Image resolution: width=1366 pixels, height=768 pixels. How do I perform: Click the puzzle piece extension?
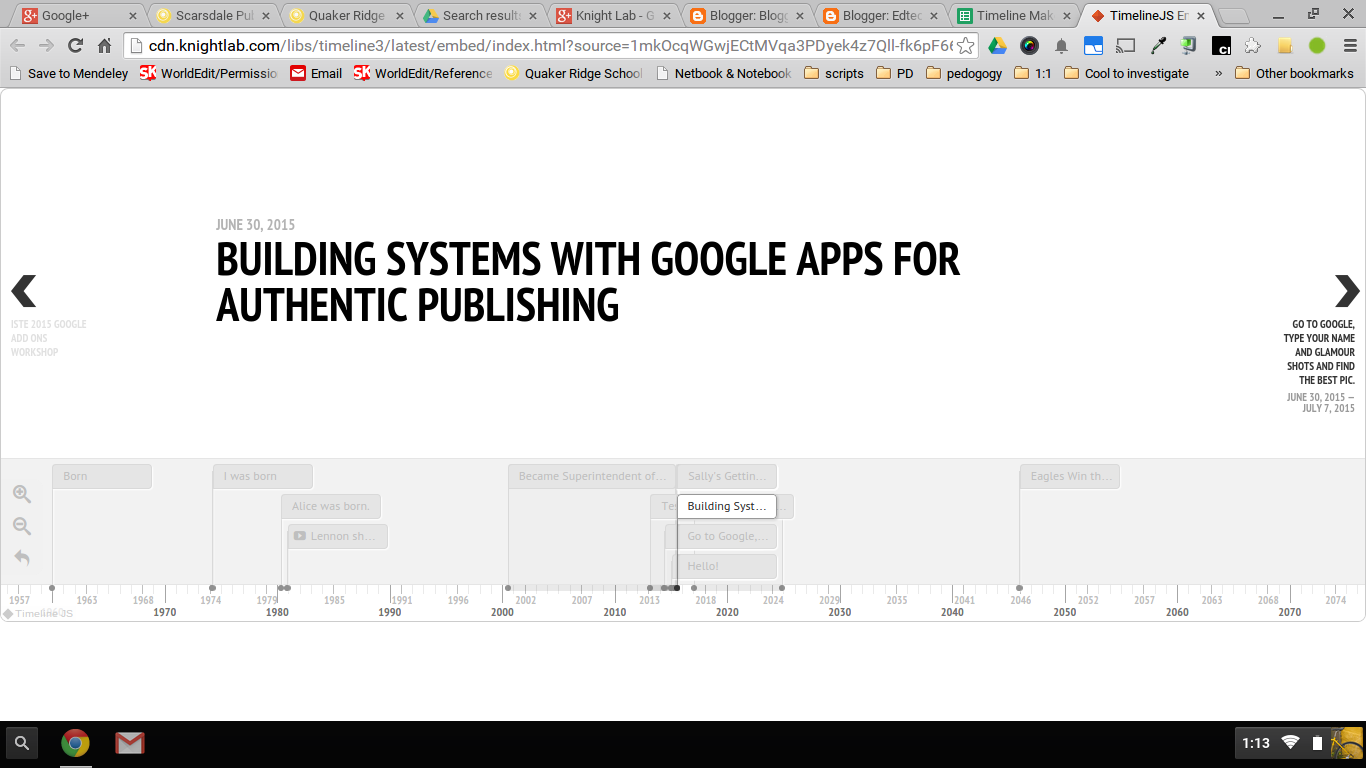click(1253, 46)
